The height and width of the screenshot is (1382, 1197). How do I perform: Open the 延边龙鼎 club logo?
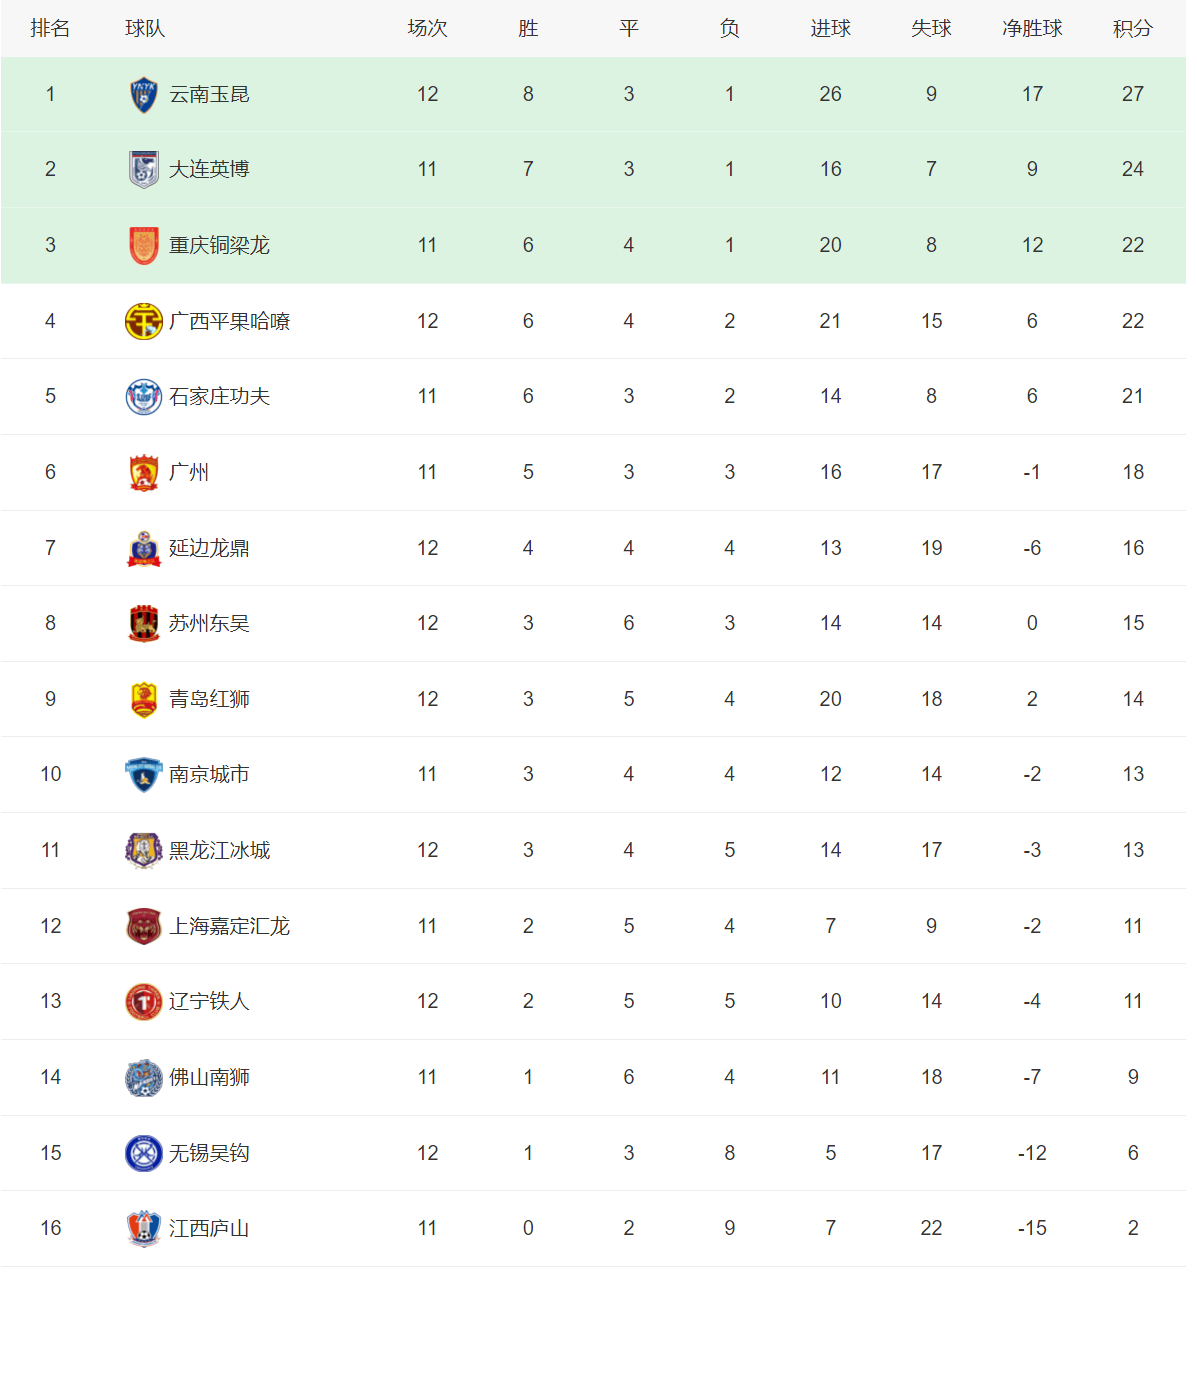tap(144, 549)
